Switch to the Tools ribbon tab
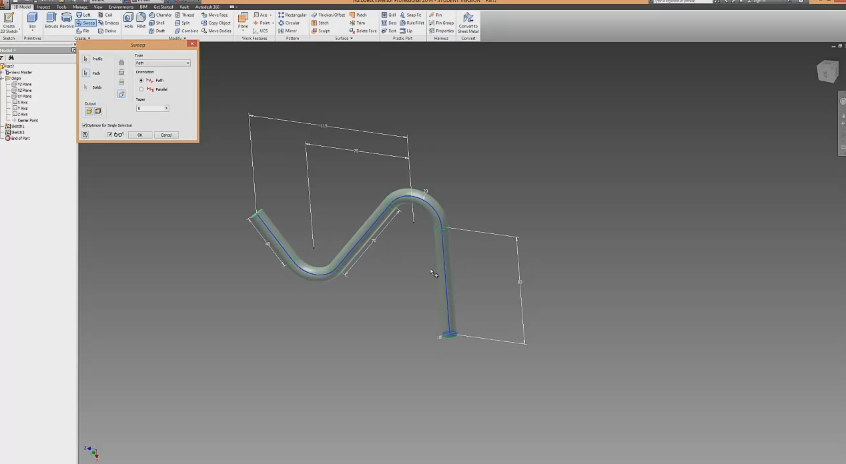 click(61, 7)
